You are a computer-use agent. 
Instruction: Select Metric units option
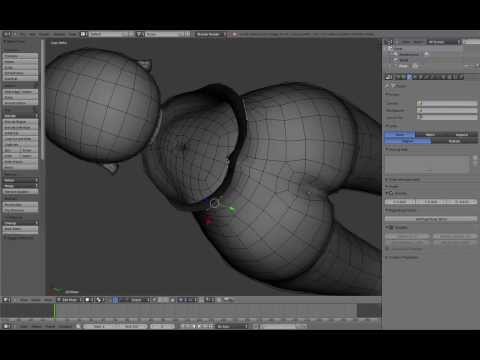[x=430, y=135]
